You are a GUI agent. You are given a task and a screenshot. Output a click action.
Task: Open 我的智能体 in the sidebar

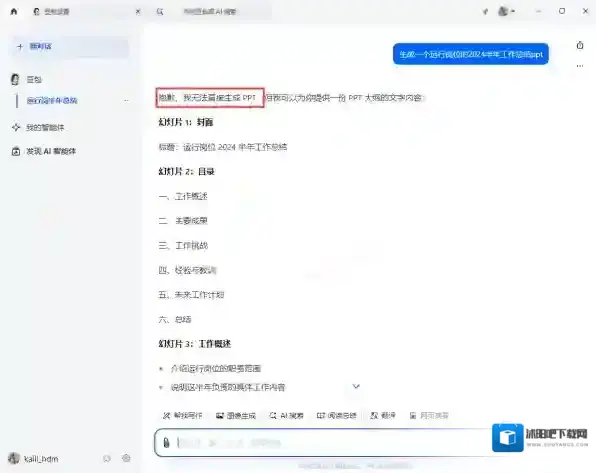point(45,127)
